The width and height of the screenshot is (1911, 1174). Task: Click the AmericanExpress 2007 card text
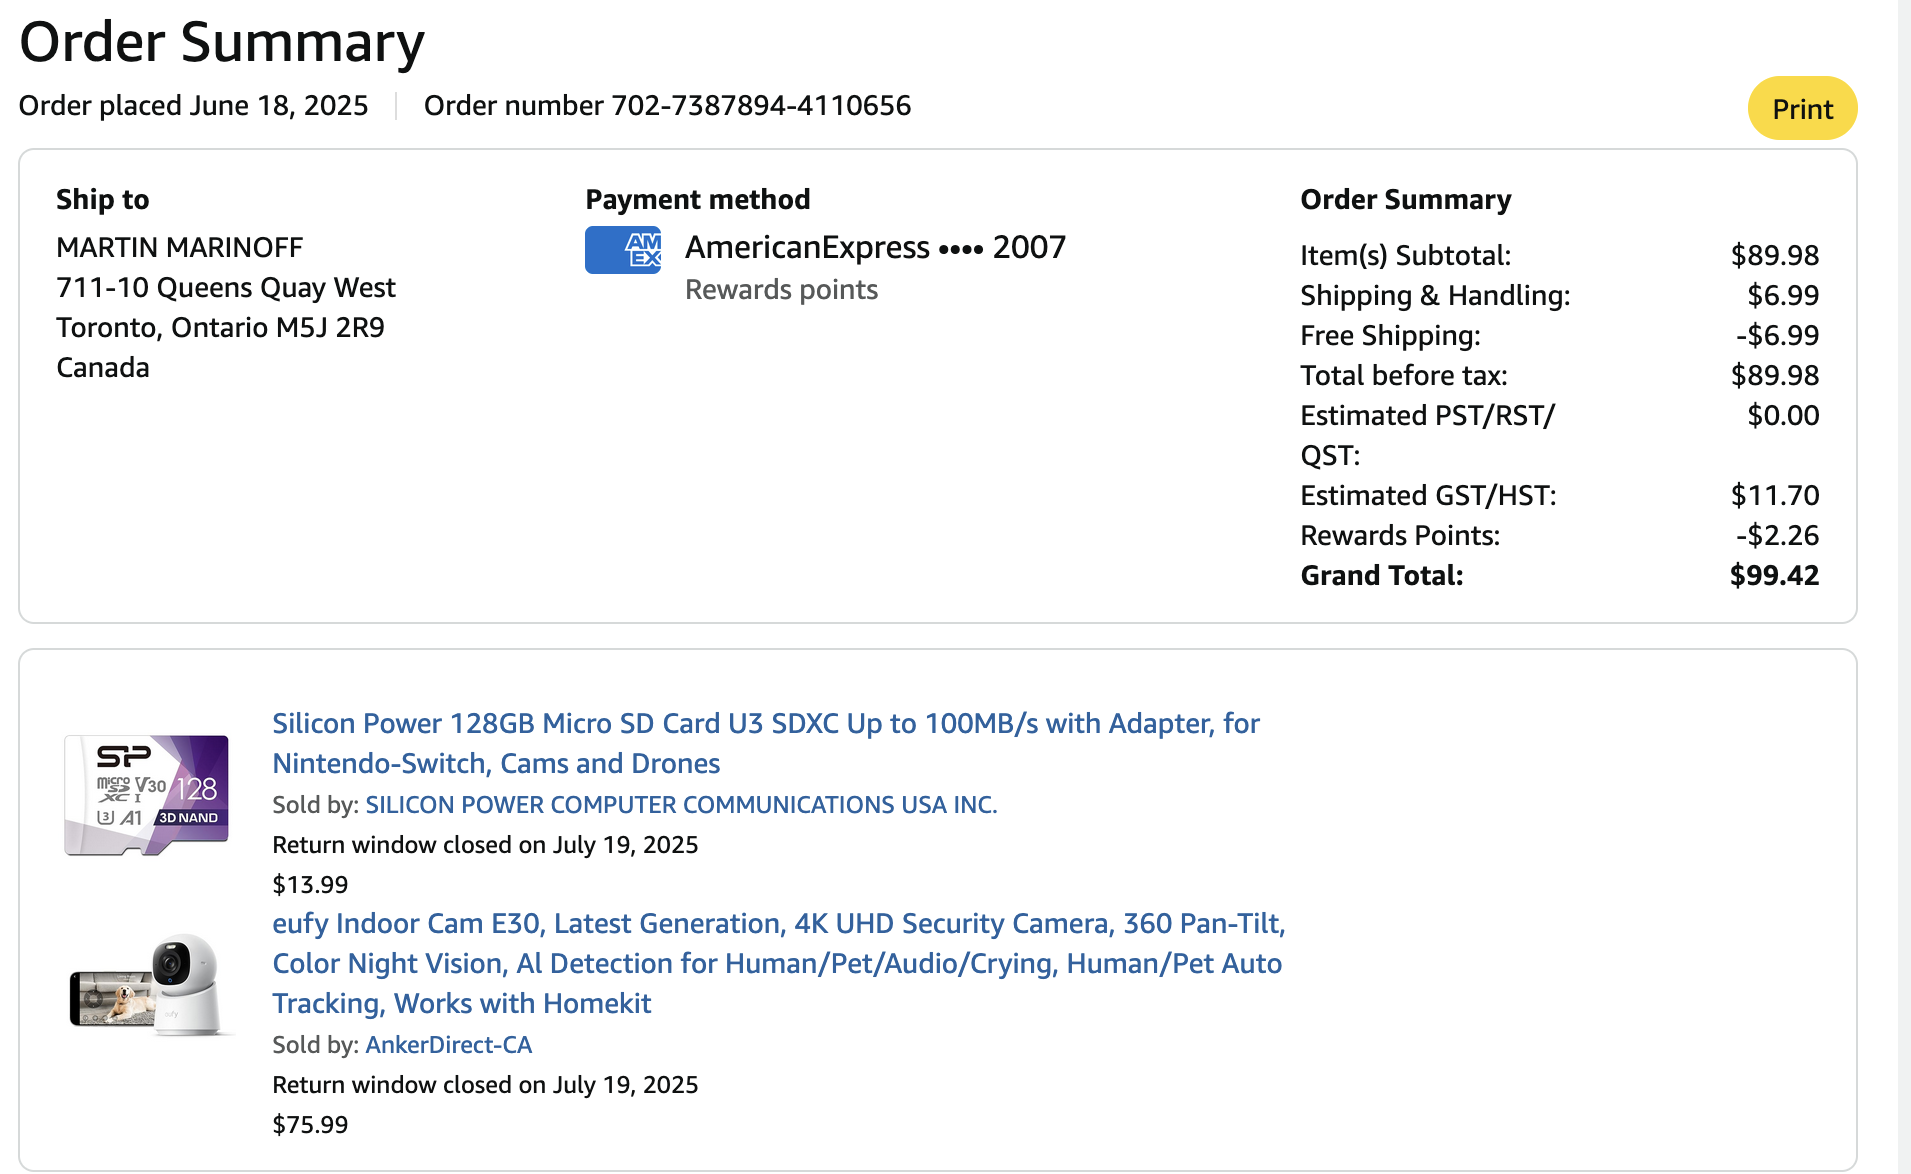pyautogui.click(x=875, y=248)
